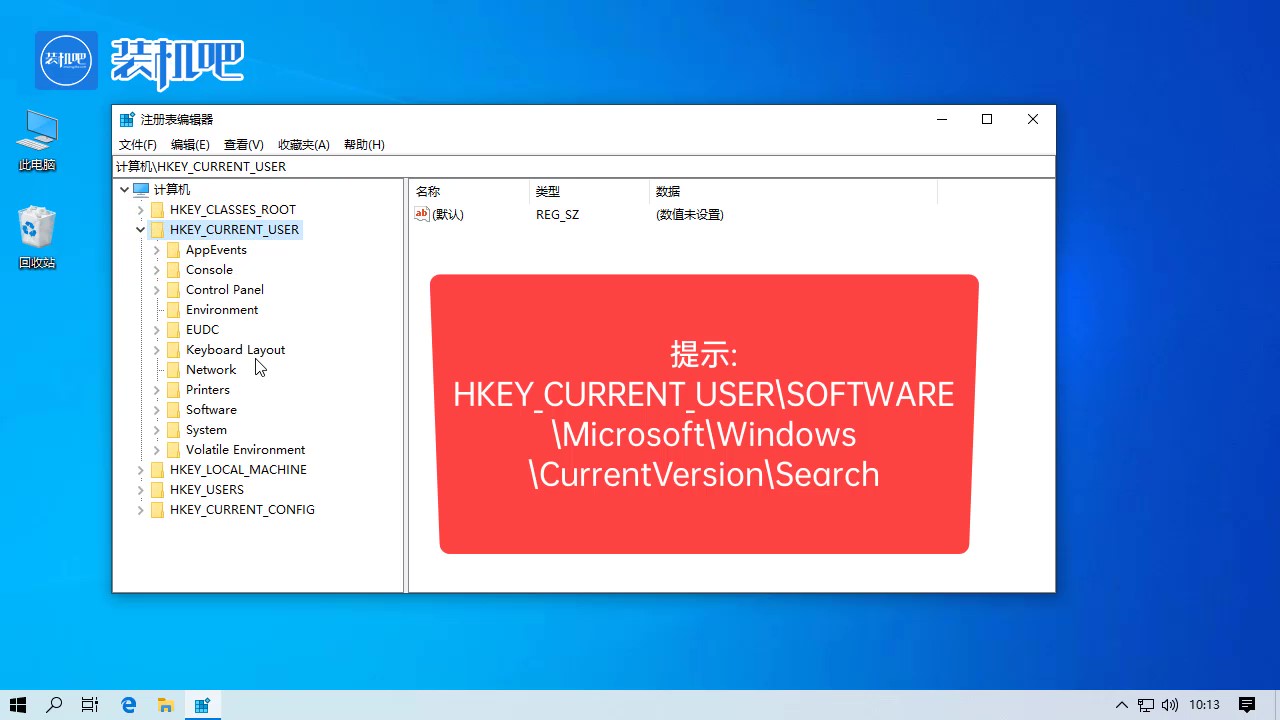Collapse the HKEY_CURRENT_USER key
The height and width of the screenshot is (720, 1280).
pyautogui.click(x=140, y=229)
